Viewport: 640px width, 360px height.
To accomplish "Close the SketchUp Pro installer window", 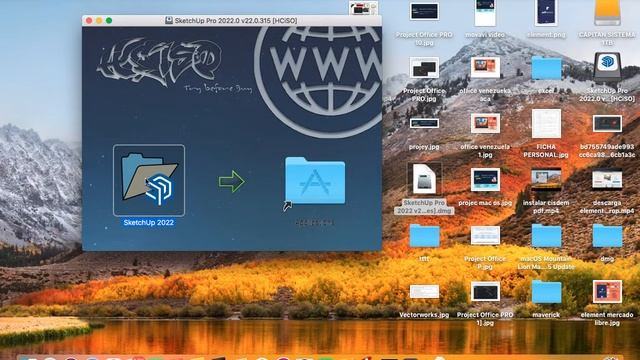I will click(89, 20).
